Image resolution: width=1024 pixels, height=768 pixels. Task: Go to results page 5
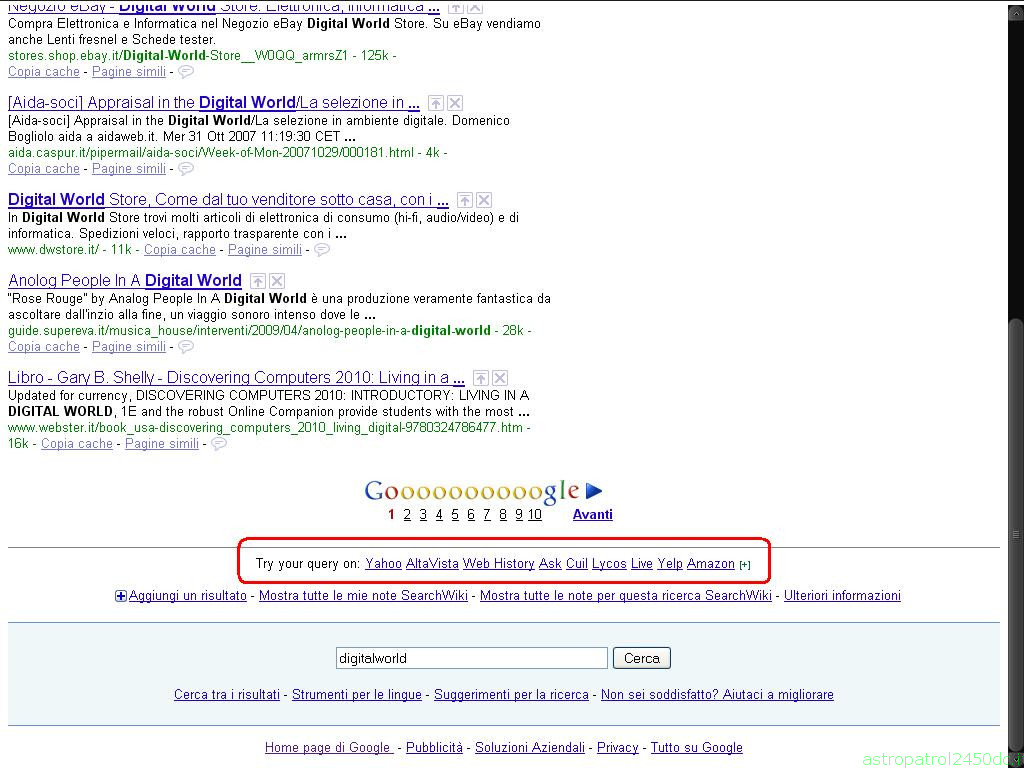(455, 515)
